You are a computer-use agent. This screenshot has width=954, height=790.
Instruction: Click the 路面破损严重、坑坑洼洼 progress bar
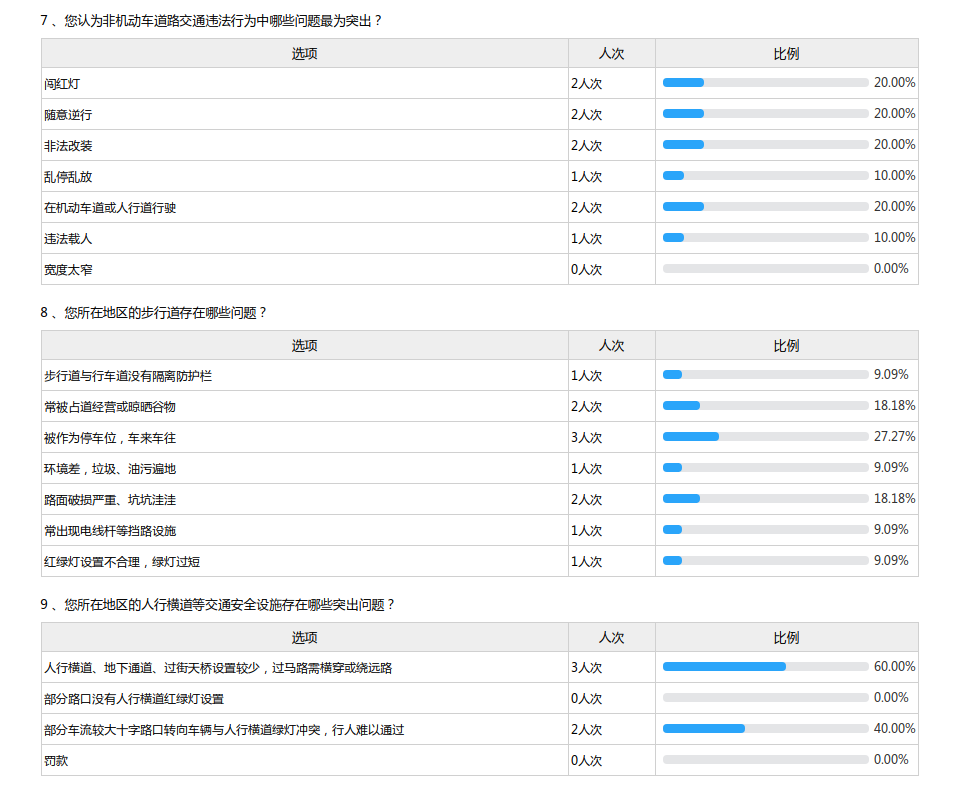pyautogui.click(x=765, y=499)
